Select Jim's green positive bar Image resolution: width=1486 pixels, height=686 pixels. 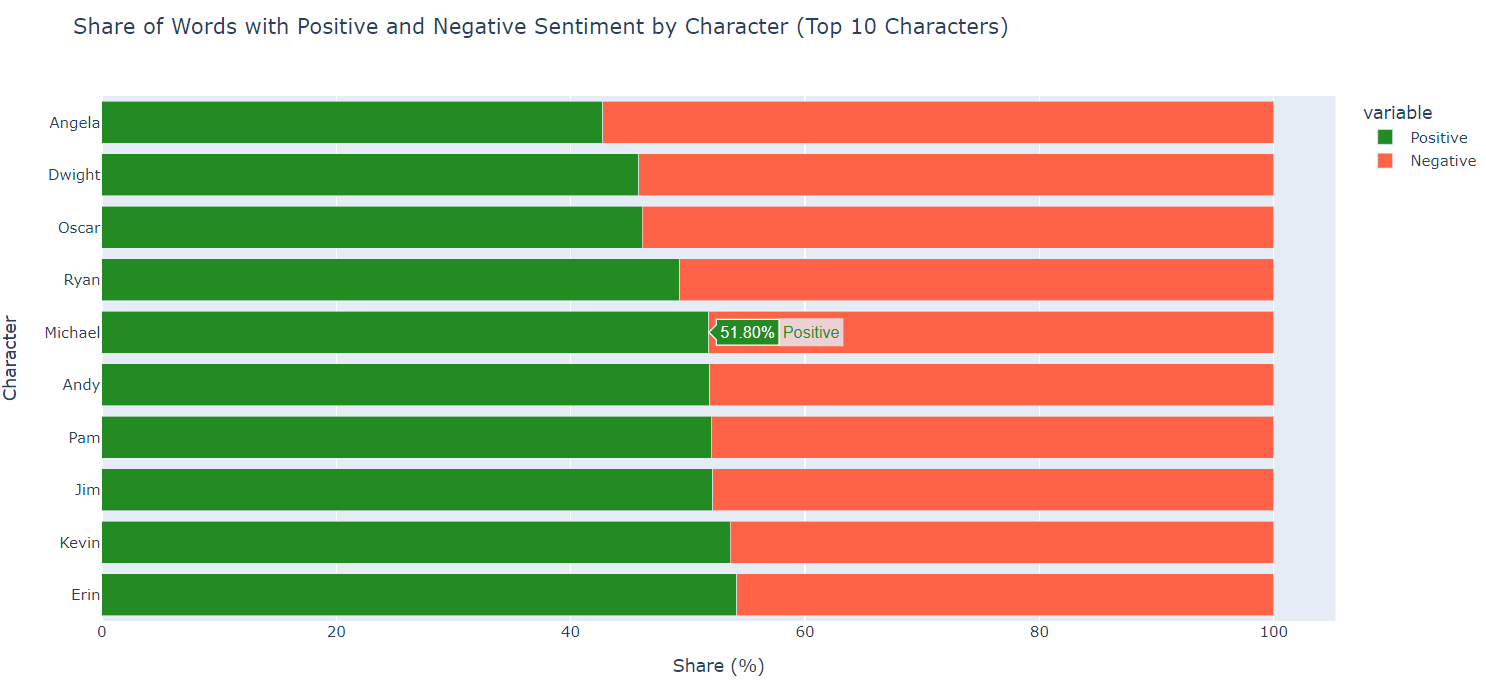coord(407,490)
